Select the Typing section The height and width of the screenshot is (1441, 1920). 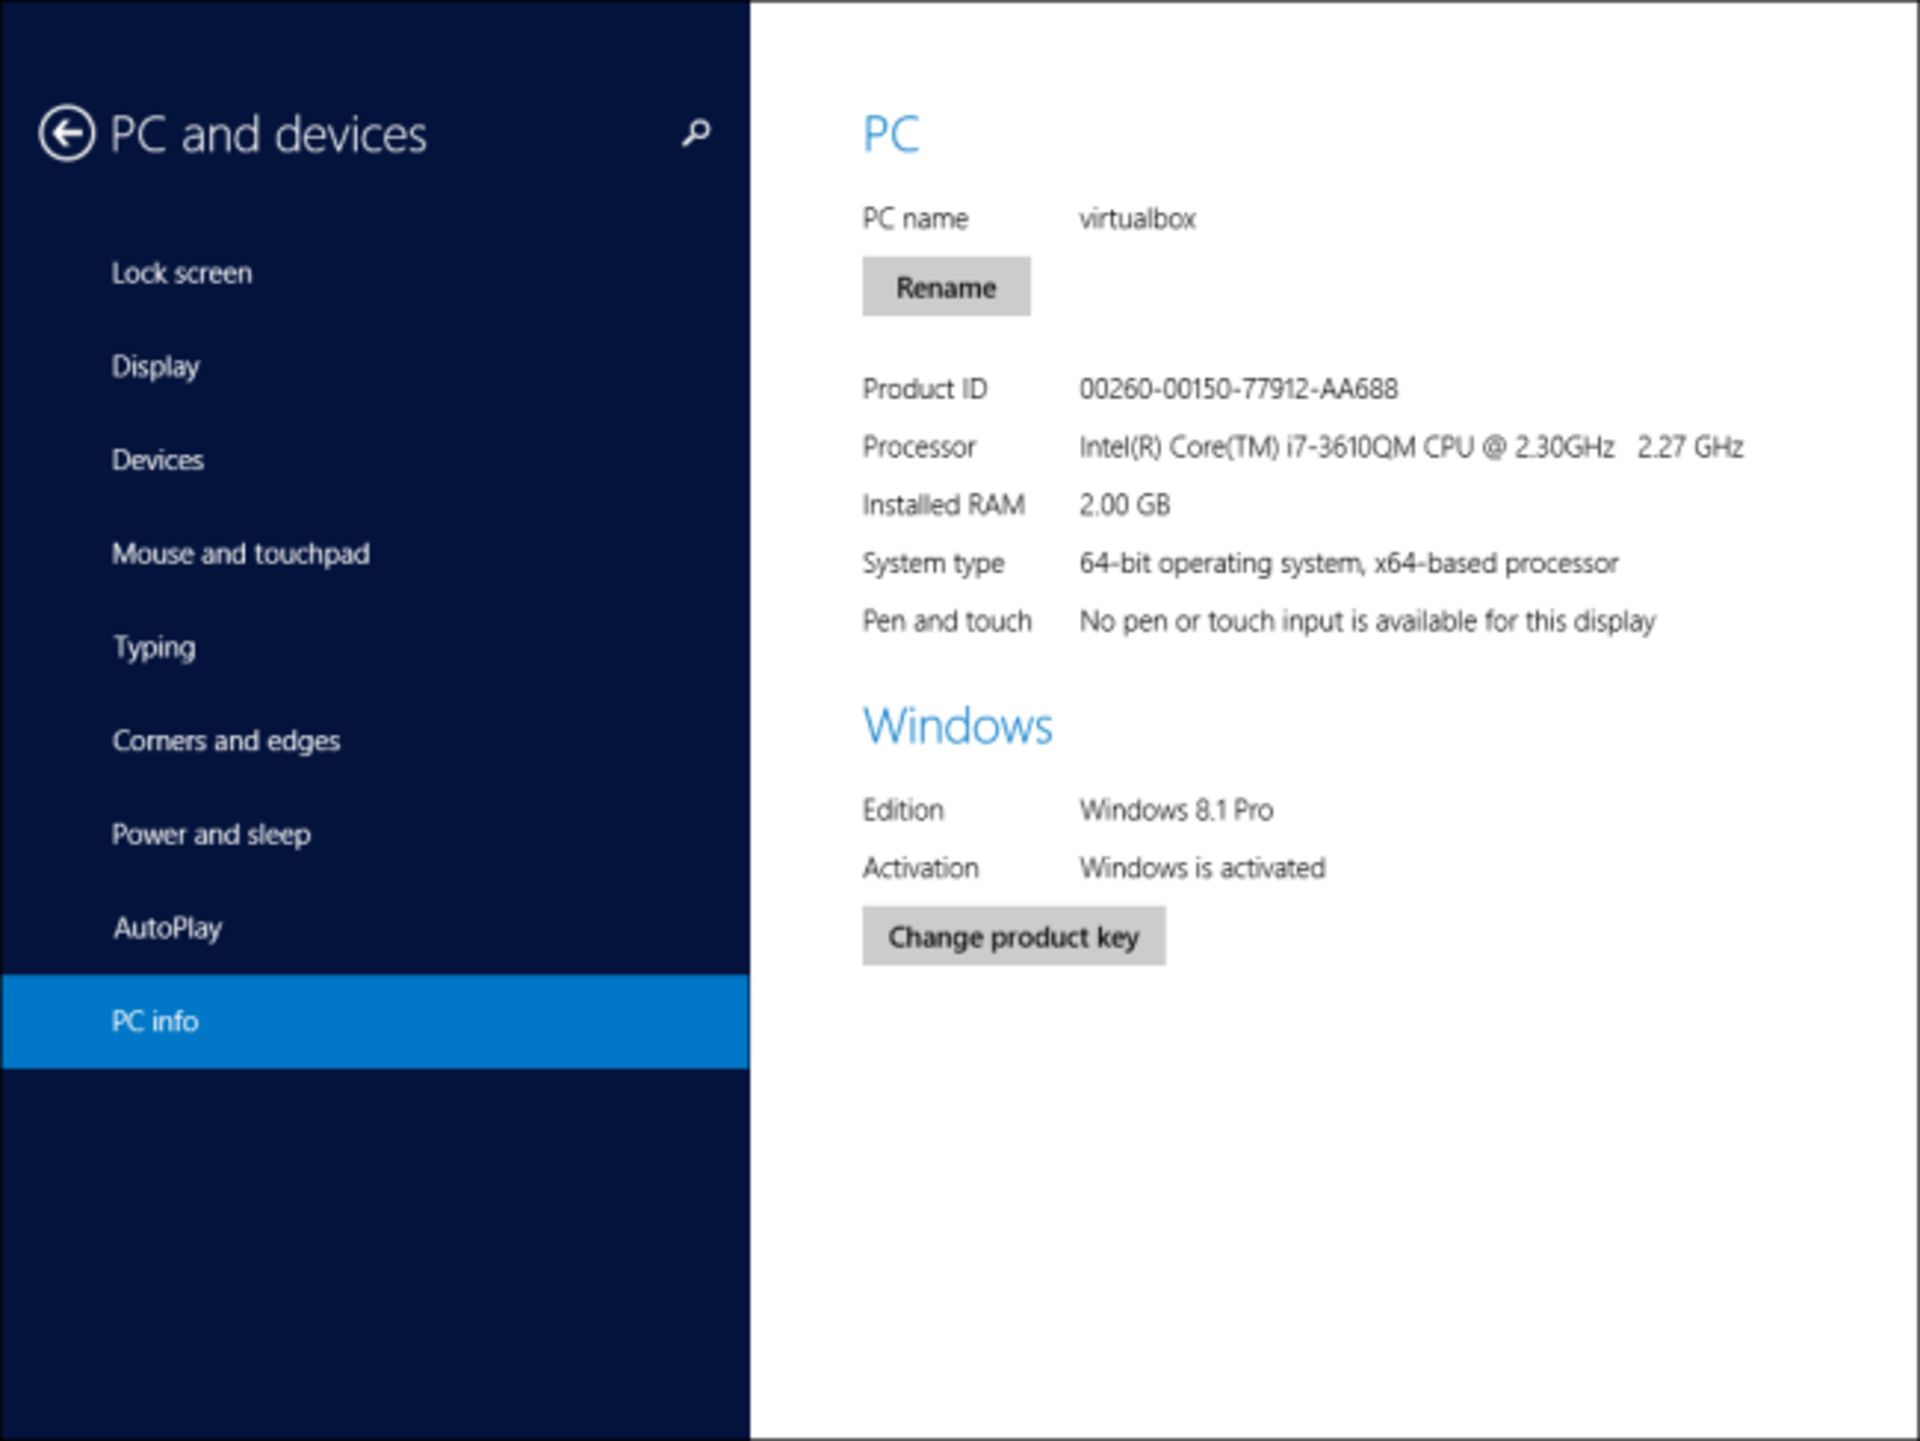point(154,647)
